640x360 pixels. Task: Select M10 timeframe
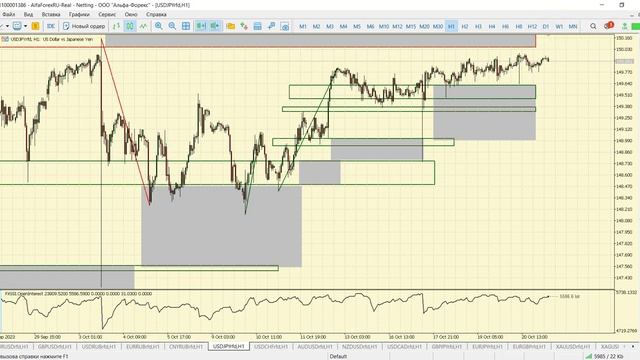tap(384, 26)
